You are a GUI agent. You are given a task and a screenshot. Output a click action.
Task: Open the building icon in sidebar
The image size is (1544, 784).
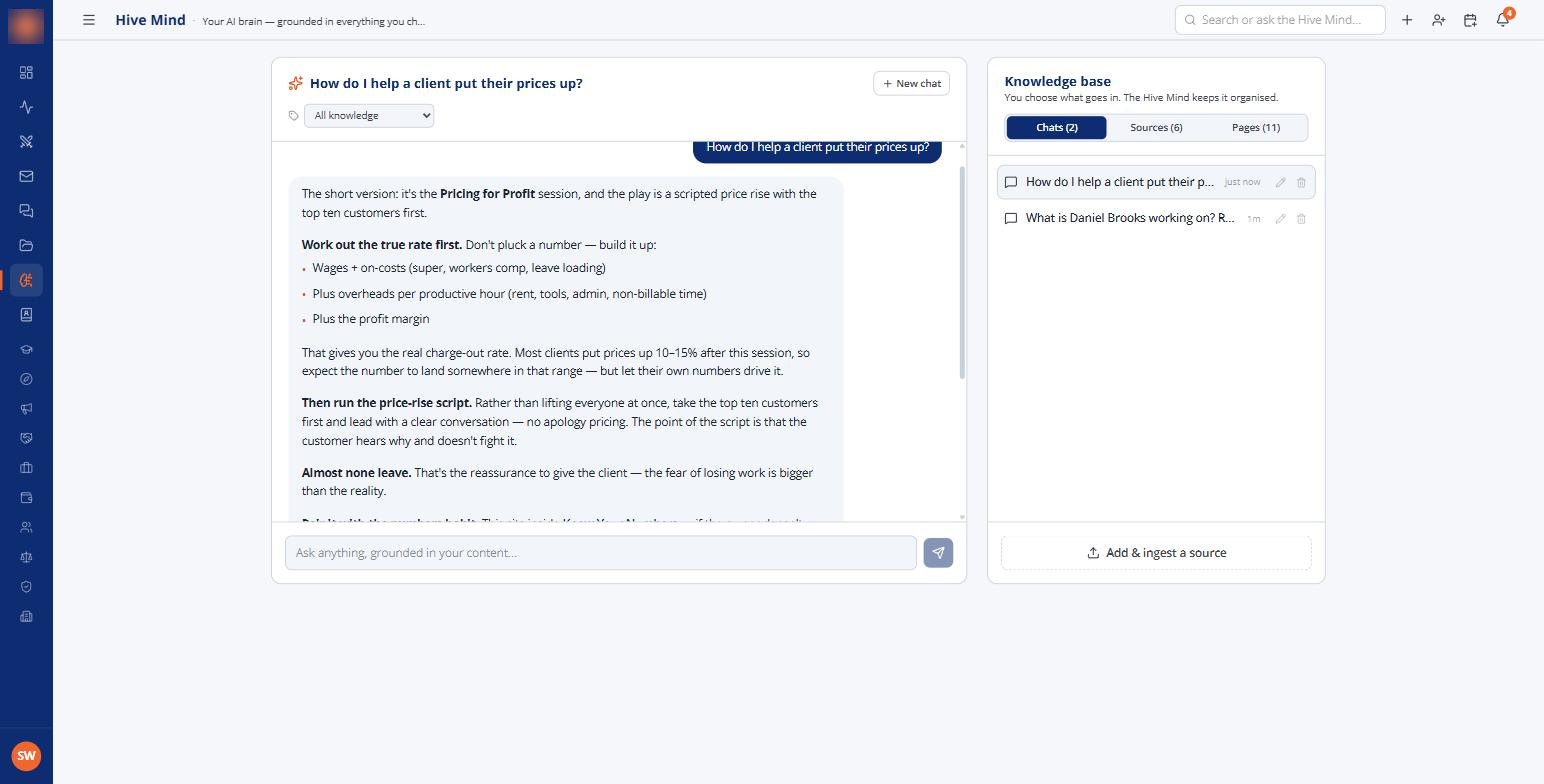click(x=26, y=616)
